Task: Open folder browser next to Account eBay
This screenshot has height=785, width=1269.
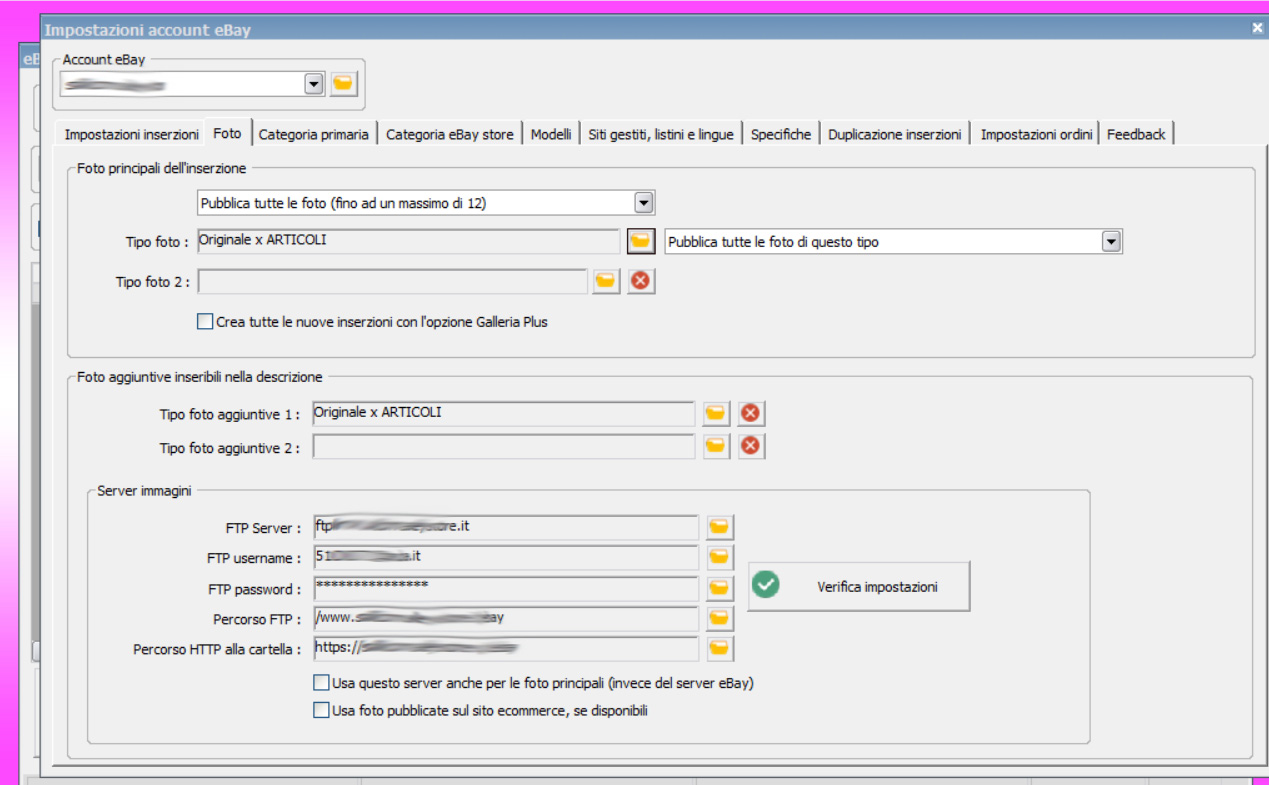Action: coord(343,84)
